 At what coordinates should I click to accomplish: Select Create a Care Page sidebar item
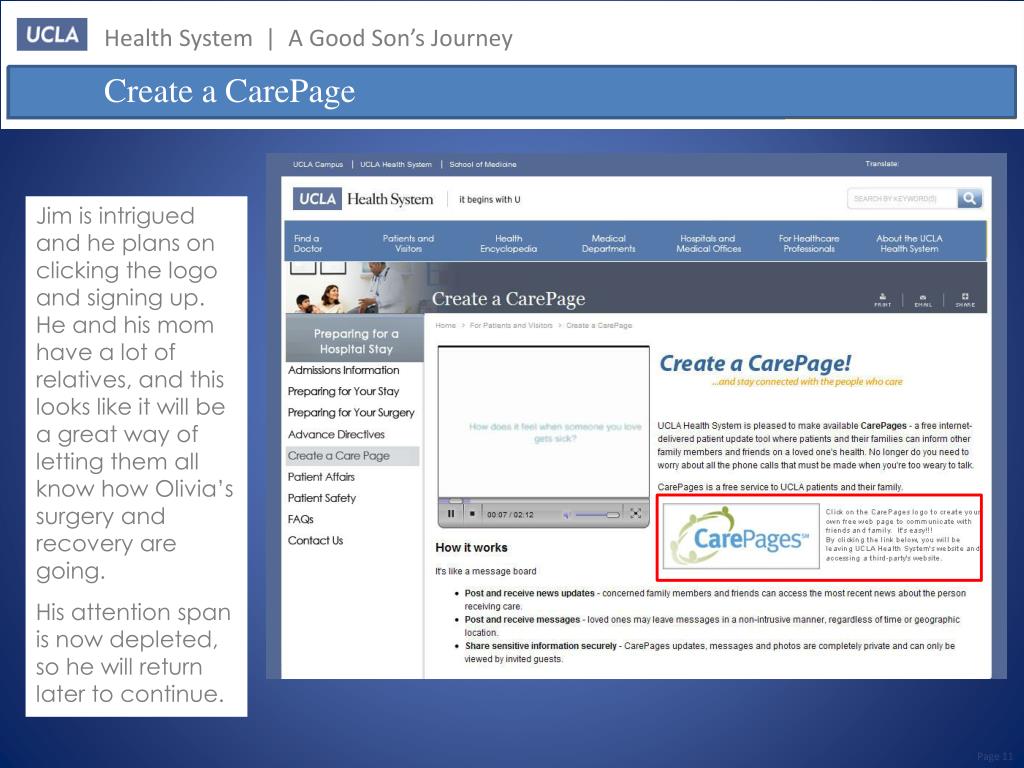pos(353,456)
